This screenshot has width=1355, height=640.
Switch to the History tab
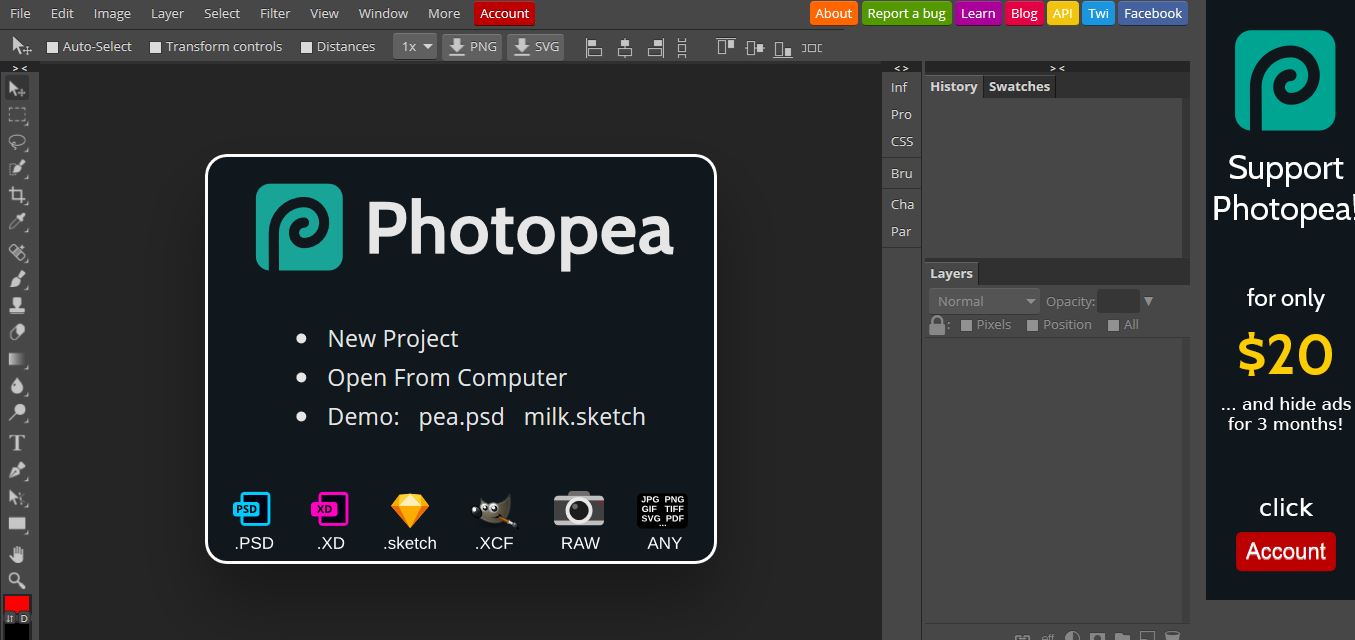[953, 87]
